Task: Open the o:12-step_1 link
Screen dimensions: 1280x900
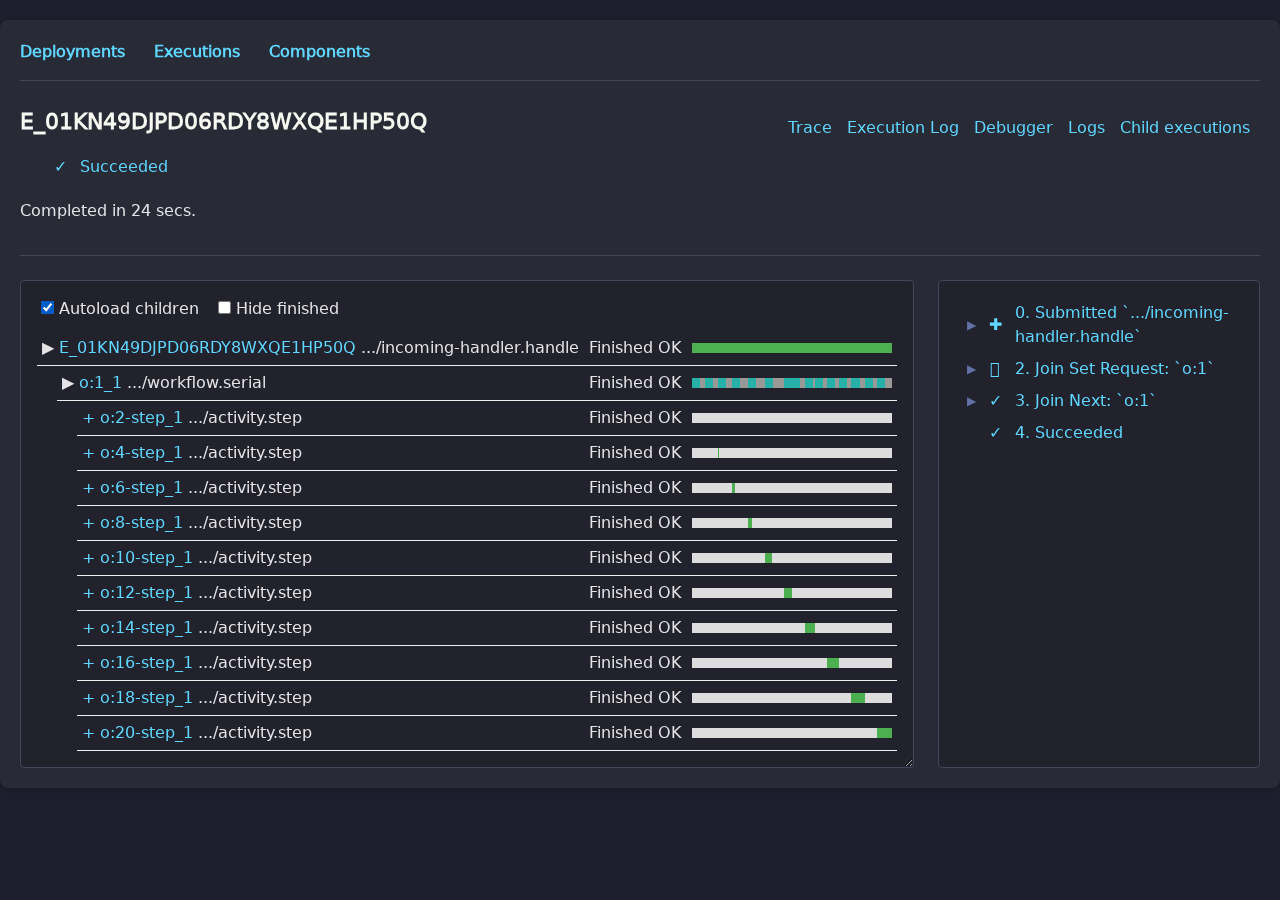Action: (x=146, y=593)
